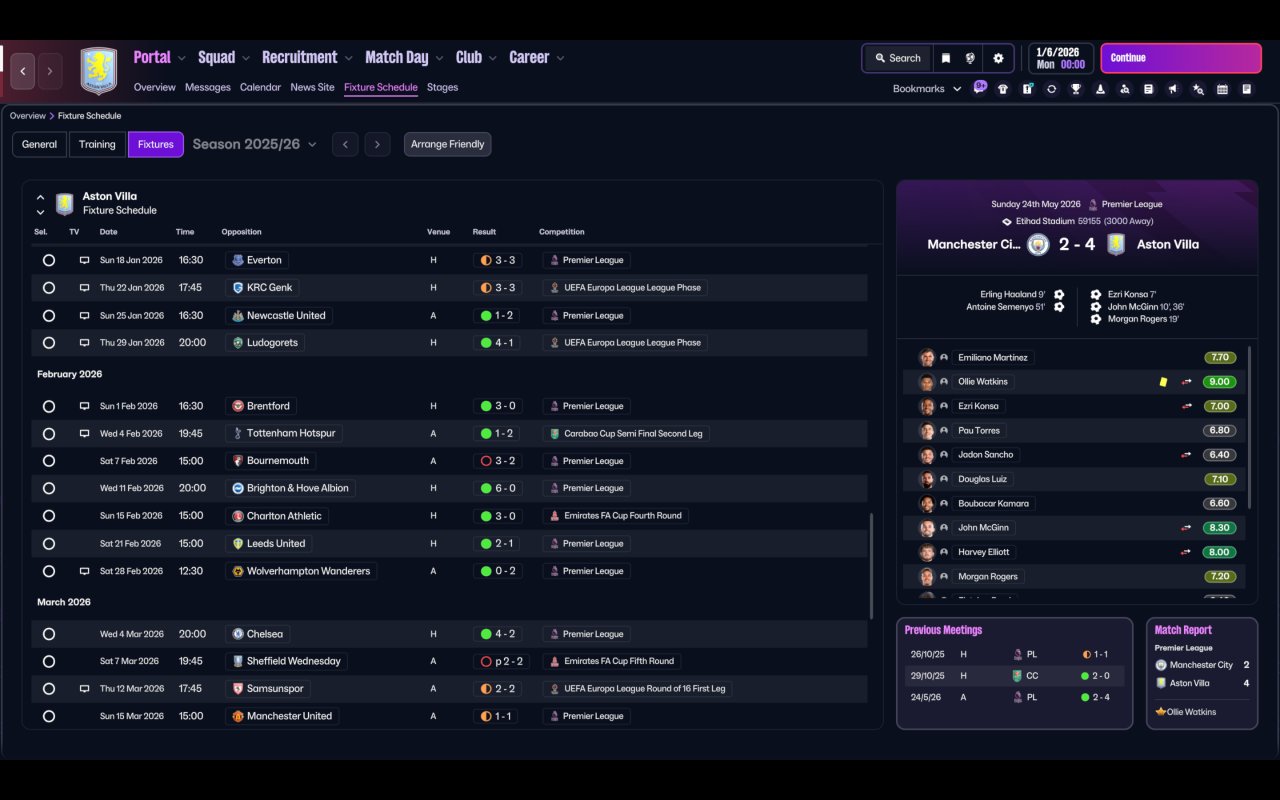
Task: Open the settings gear icon
Action: (998, 58)
